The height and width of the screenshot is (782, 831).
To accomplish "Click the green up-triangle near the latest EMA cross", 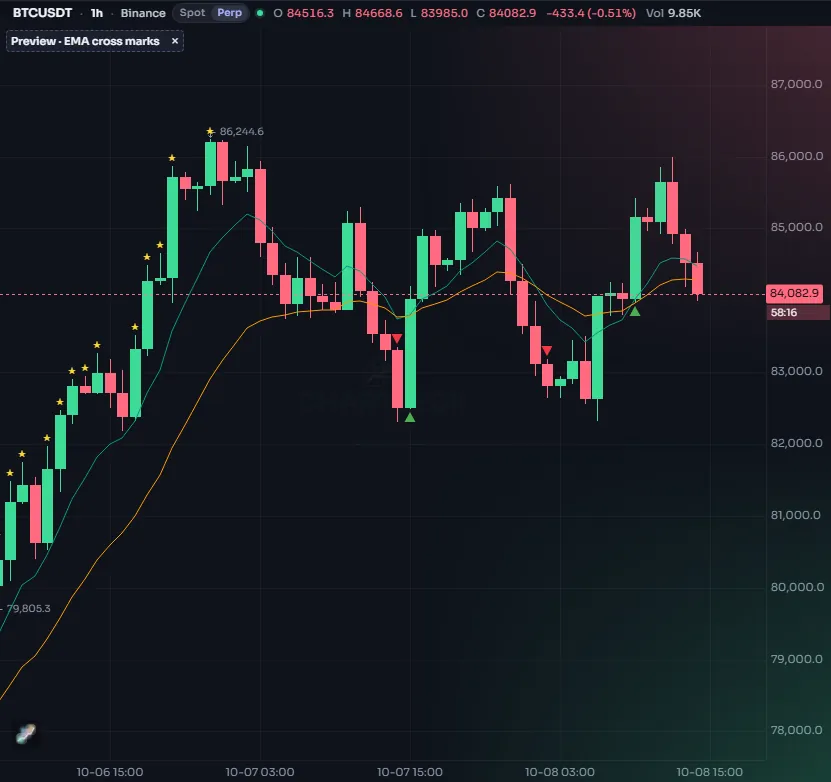I will (x=635, y=312).
